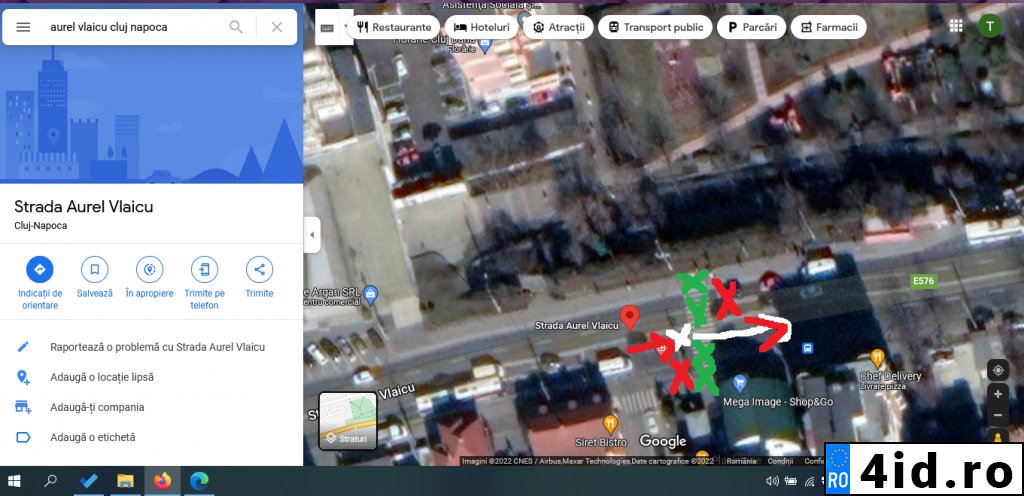Click the Indicații de orientare directions icon

[x=40, y=269]
